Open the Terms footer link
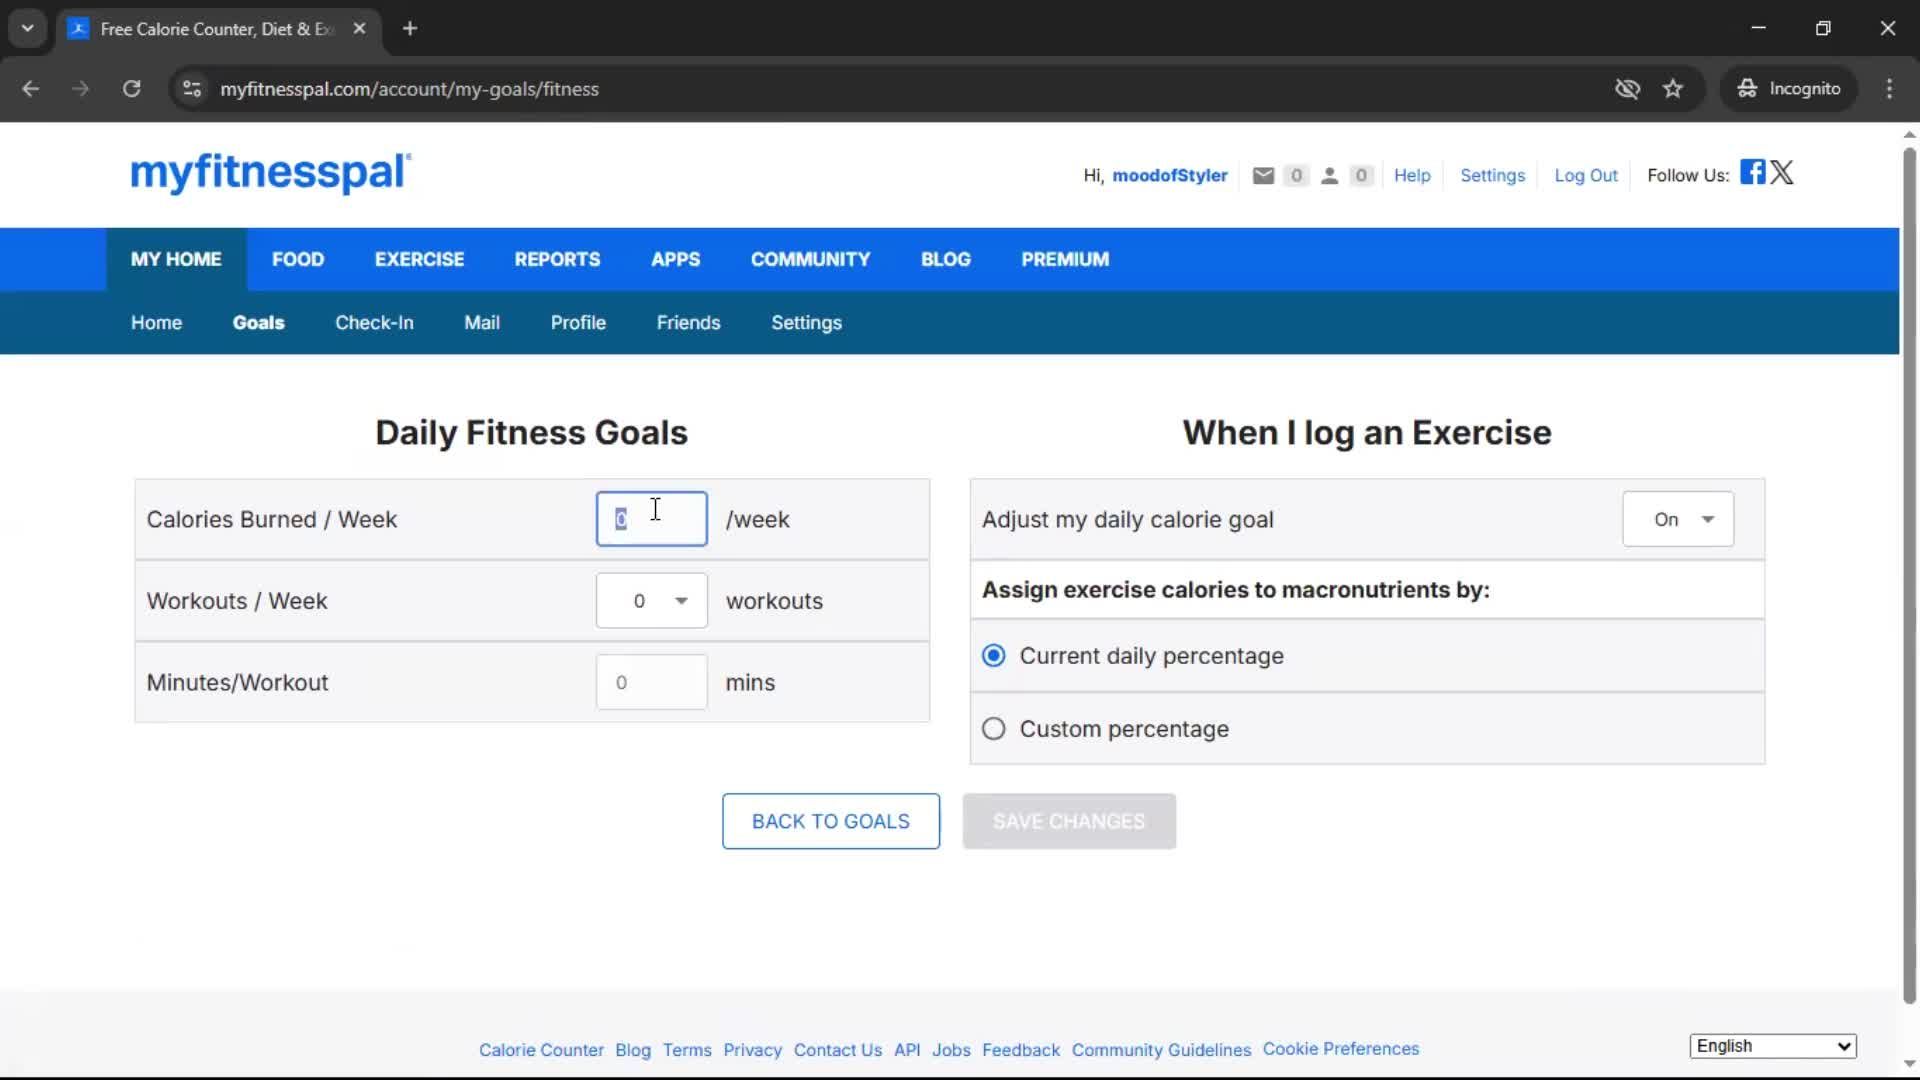1920x1080 pixels. [687, 1050]
